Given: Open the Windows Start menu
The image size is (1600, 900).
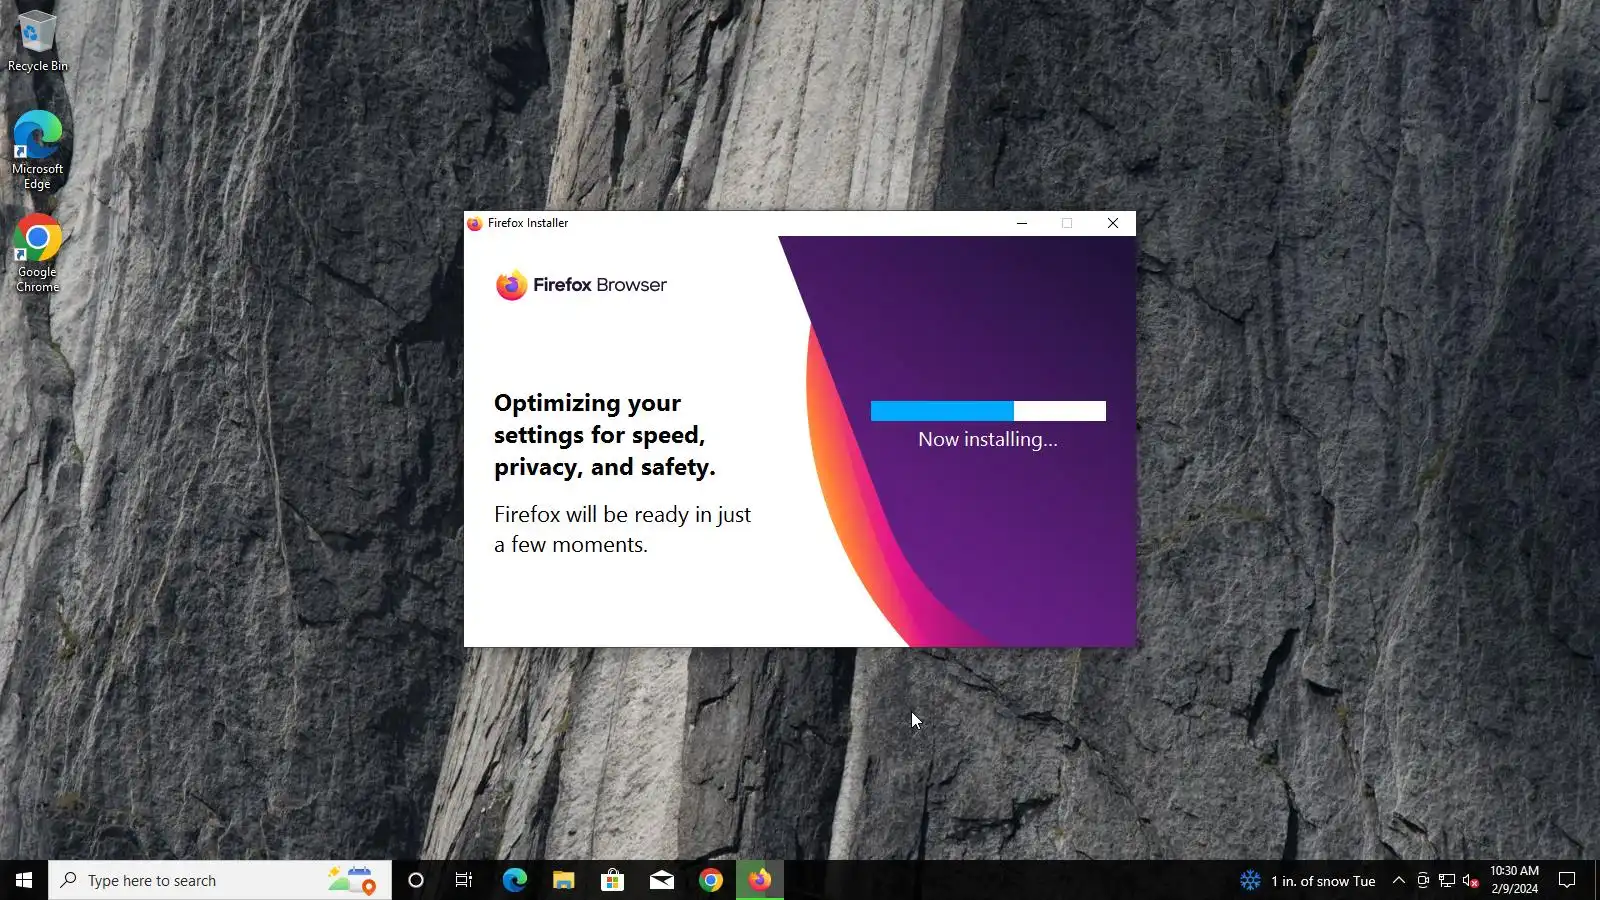Looking at the screenshot, I should click(x=24, y=880).
